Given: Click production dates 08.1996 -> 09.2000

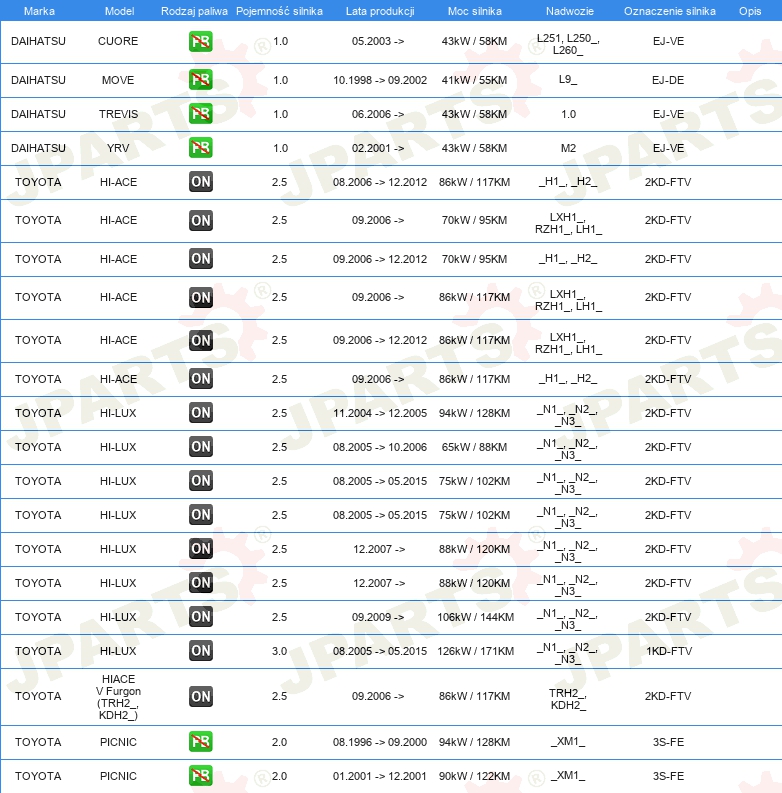Looking at the screenshot, I should pyautogui.click(x=380, y=741).
